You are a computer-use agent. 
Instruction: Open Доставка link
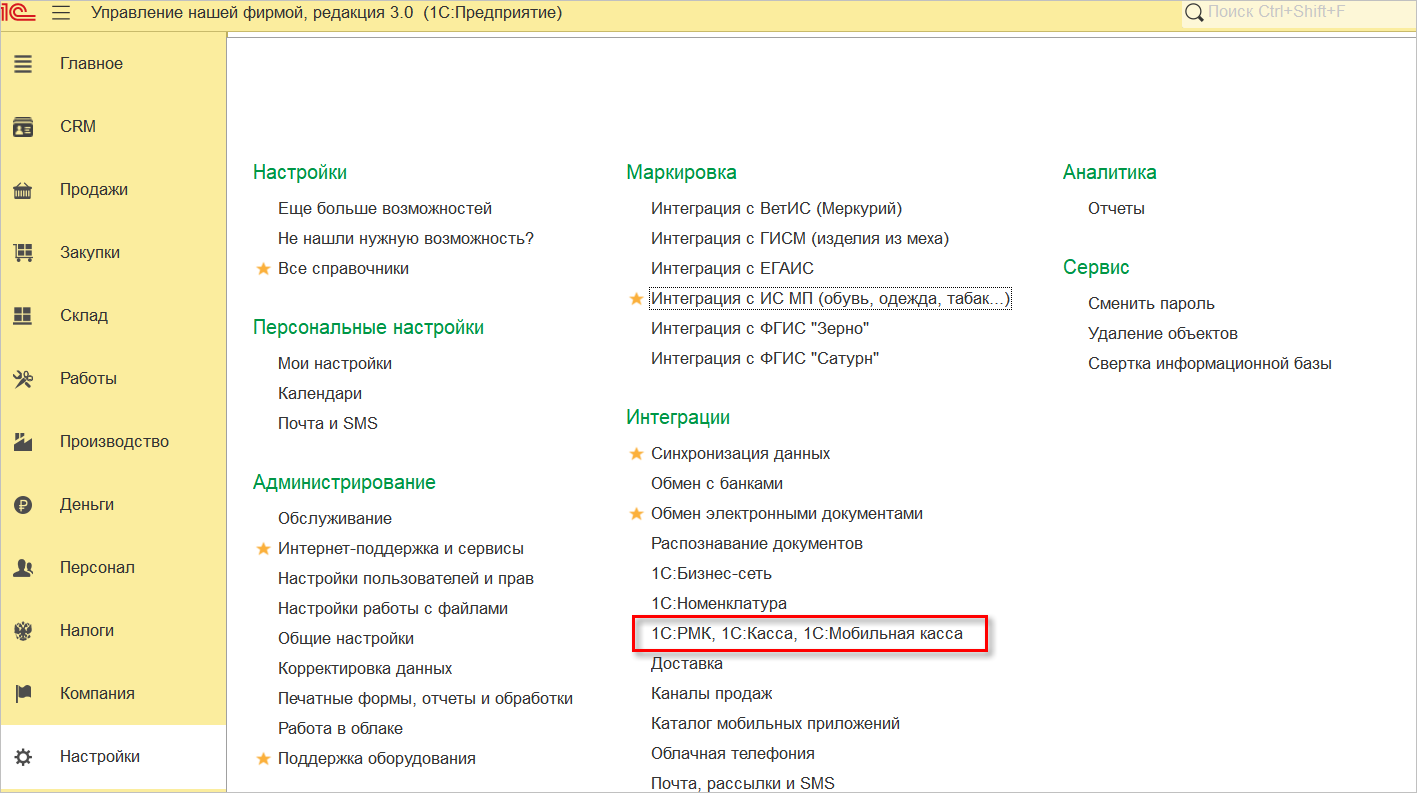pos(687,664)
